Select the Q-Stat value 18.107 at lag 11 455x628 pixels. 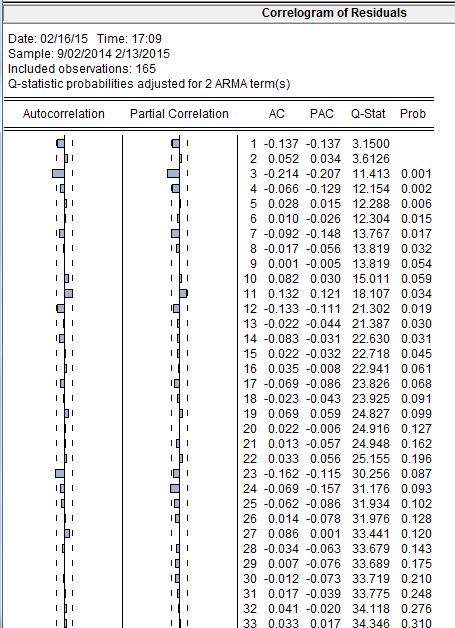tap(370, 294)
